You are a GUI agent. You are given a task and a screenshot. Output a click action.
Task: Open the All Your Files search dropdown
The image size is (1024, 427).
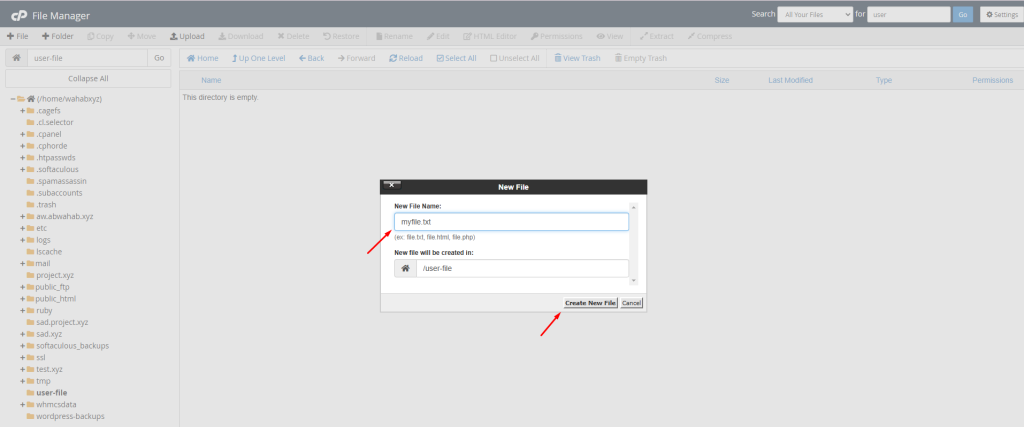815,14
